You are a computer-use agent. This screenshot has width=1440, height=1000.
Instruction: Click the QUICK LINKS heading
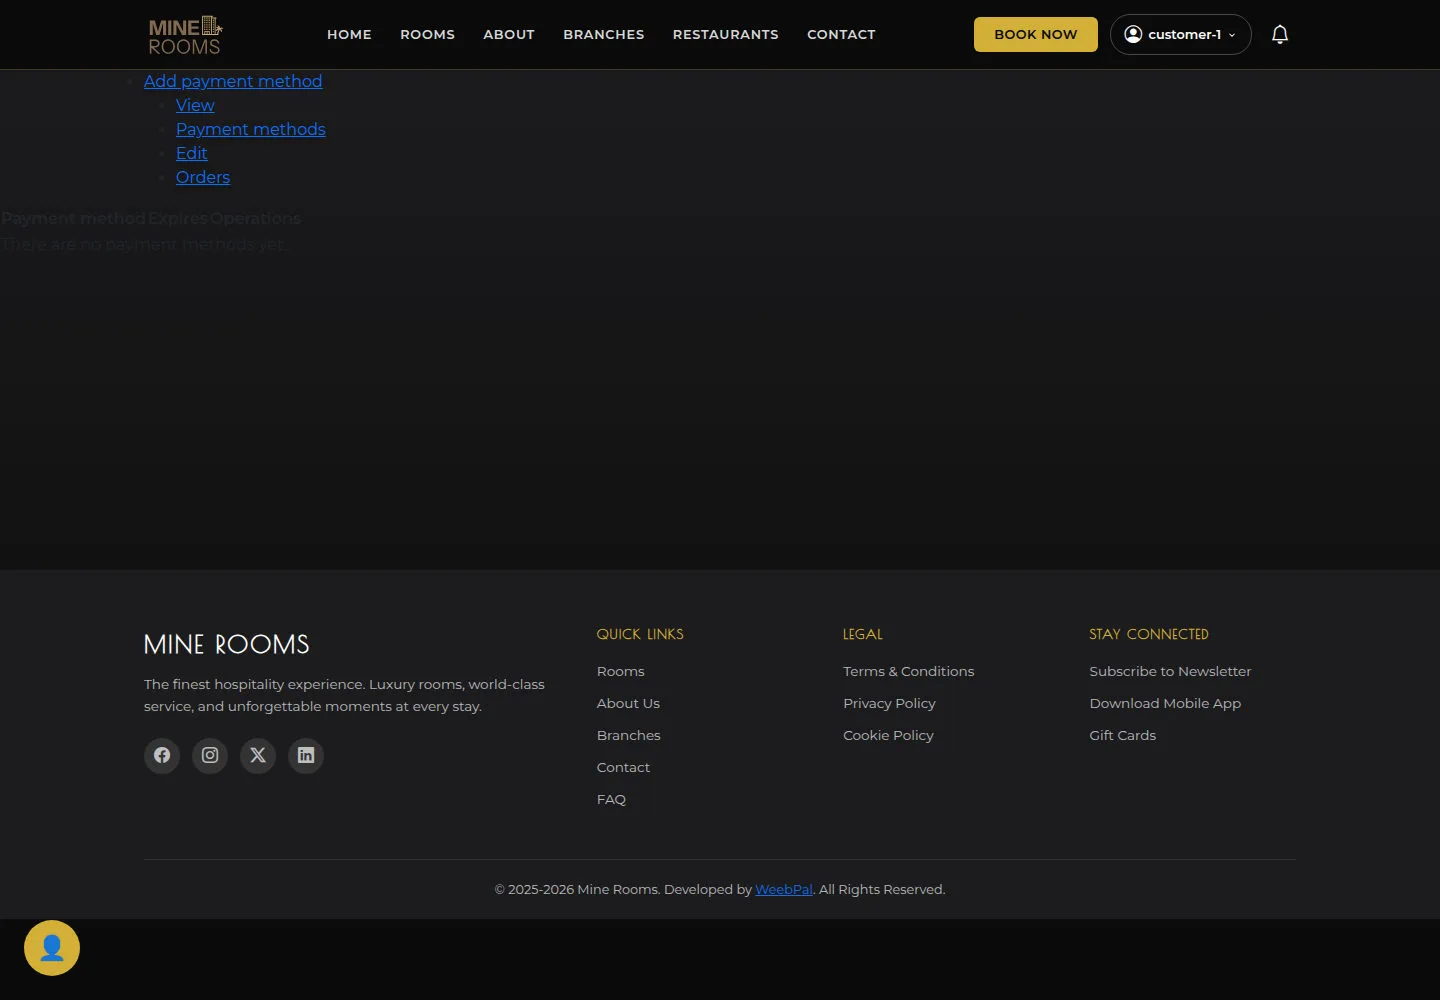(x=640, y=634)
